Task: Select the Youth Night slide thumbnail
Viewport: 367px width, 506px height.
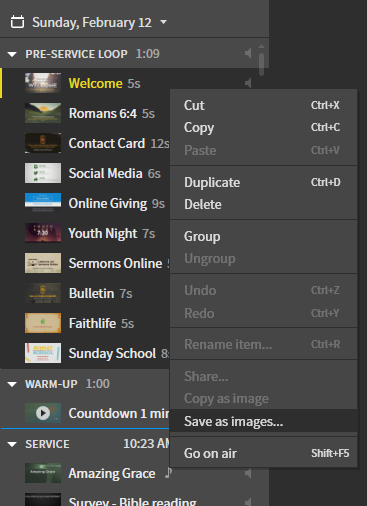Action: tap(43, 233)
